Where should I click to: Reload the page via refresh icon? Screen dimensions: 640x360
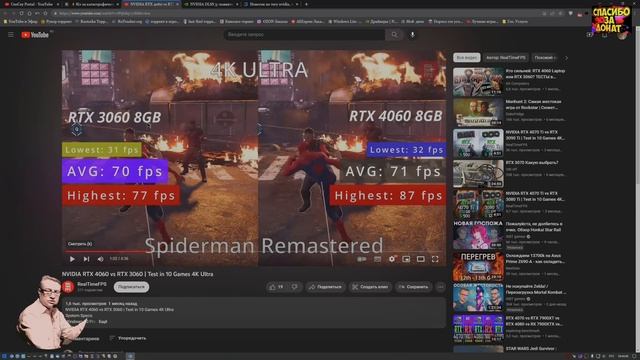click(x=21, y=13)
